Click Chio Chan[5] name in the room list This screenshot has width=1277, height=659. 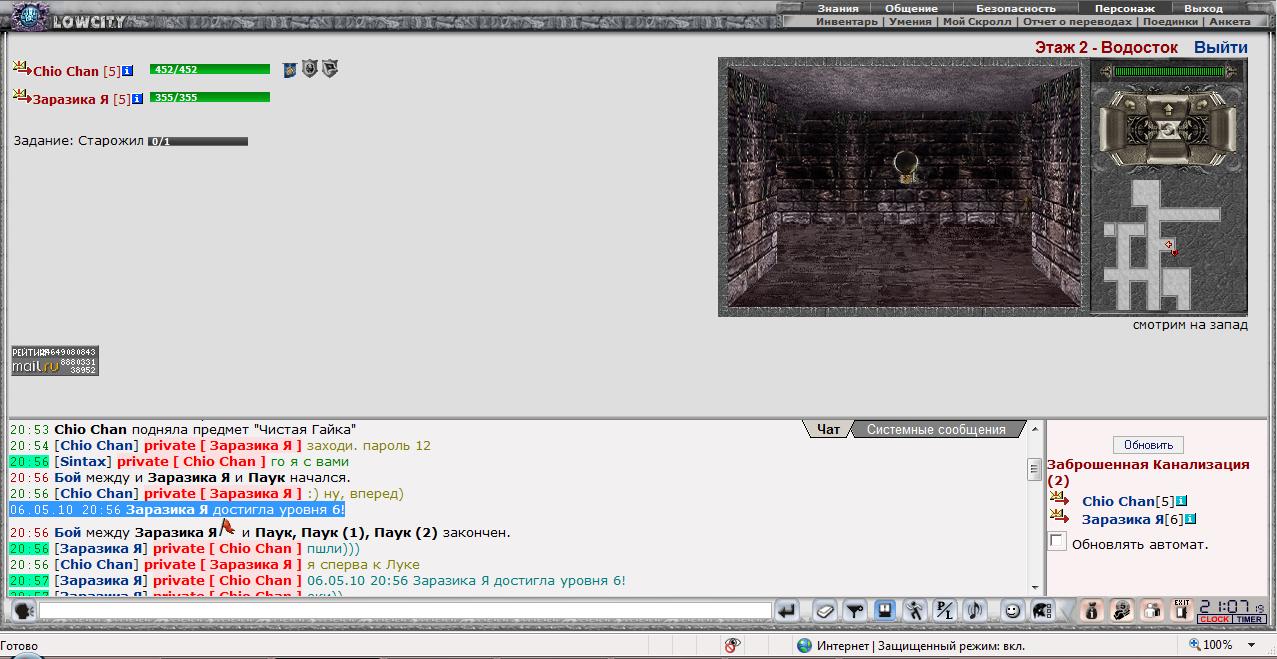click(1118, 501)
